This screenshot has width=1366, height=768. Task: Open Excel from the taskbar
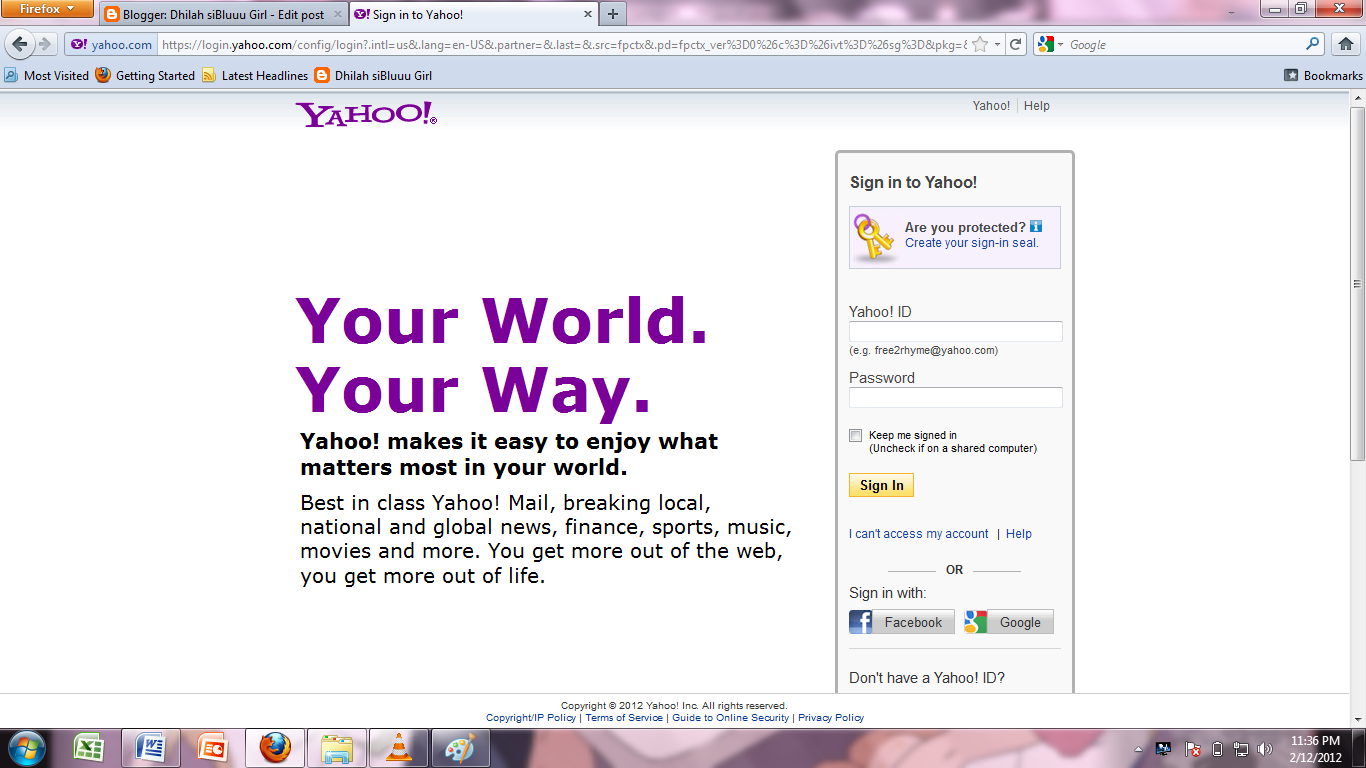(x=89, y=748)
